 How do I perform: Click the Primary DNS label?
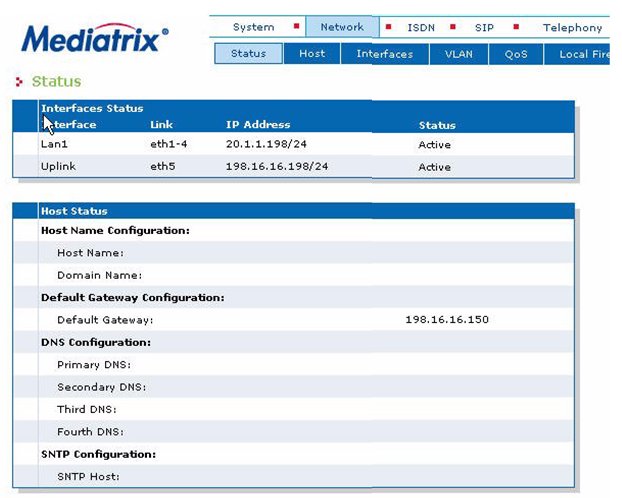(x=94, y=365)
